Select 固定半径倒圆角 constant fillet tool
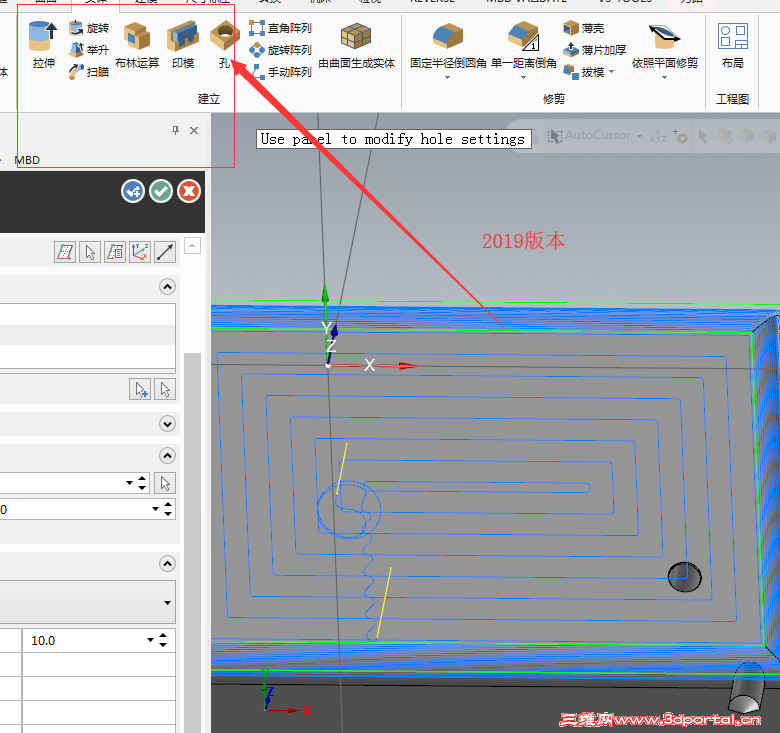This screenshot has height=733, width=780. [x=448, y=44]
